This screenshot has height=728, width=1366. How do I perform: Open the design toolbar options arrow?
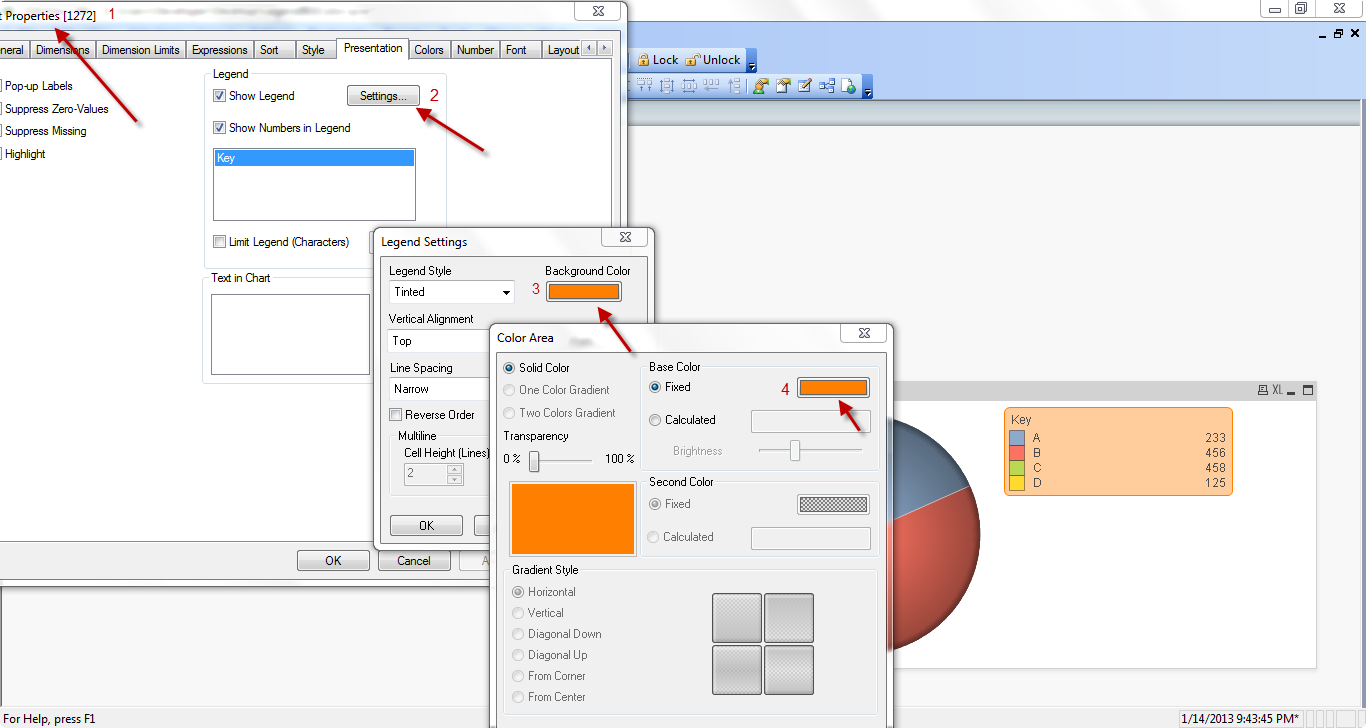coord(868,88)
